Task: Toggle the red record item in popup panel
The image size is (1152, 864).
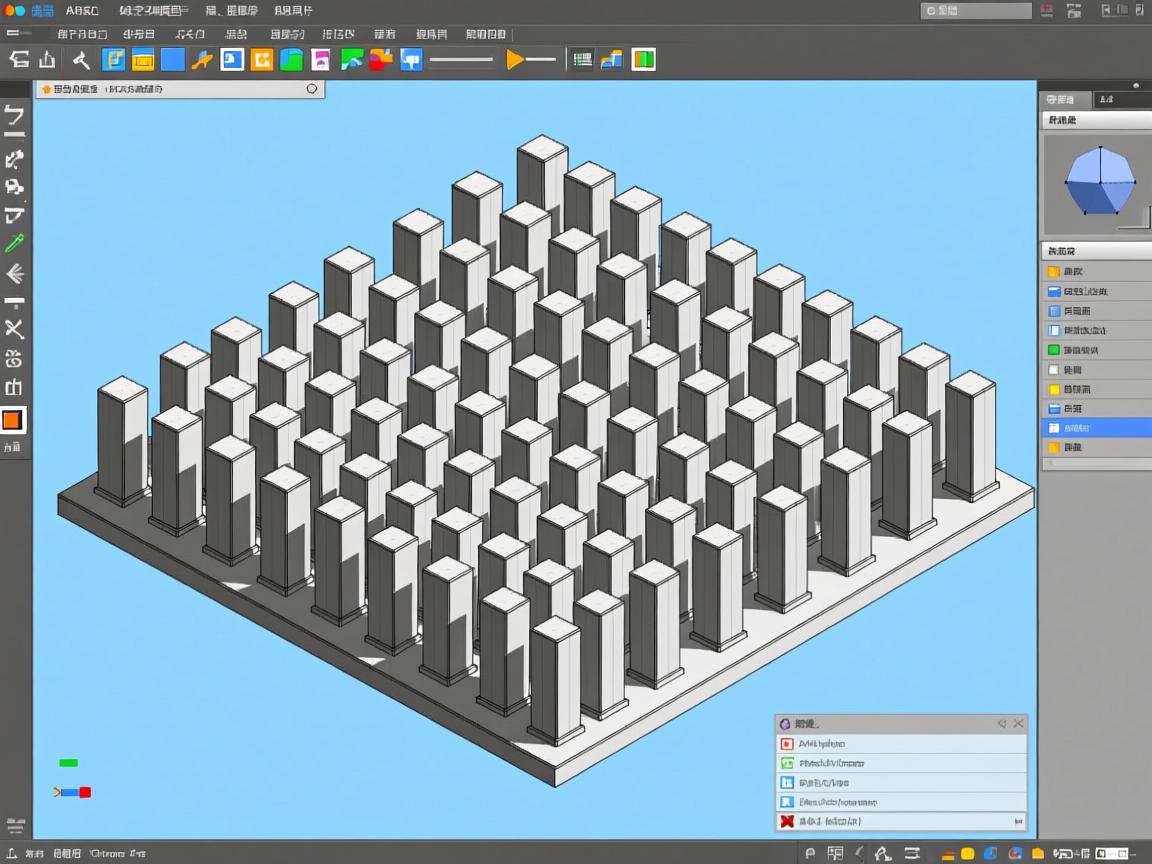Action: point(787,744)
